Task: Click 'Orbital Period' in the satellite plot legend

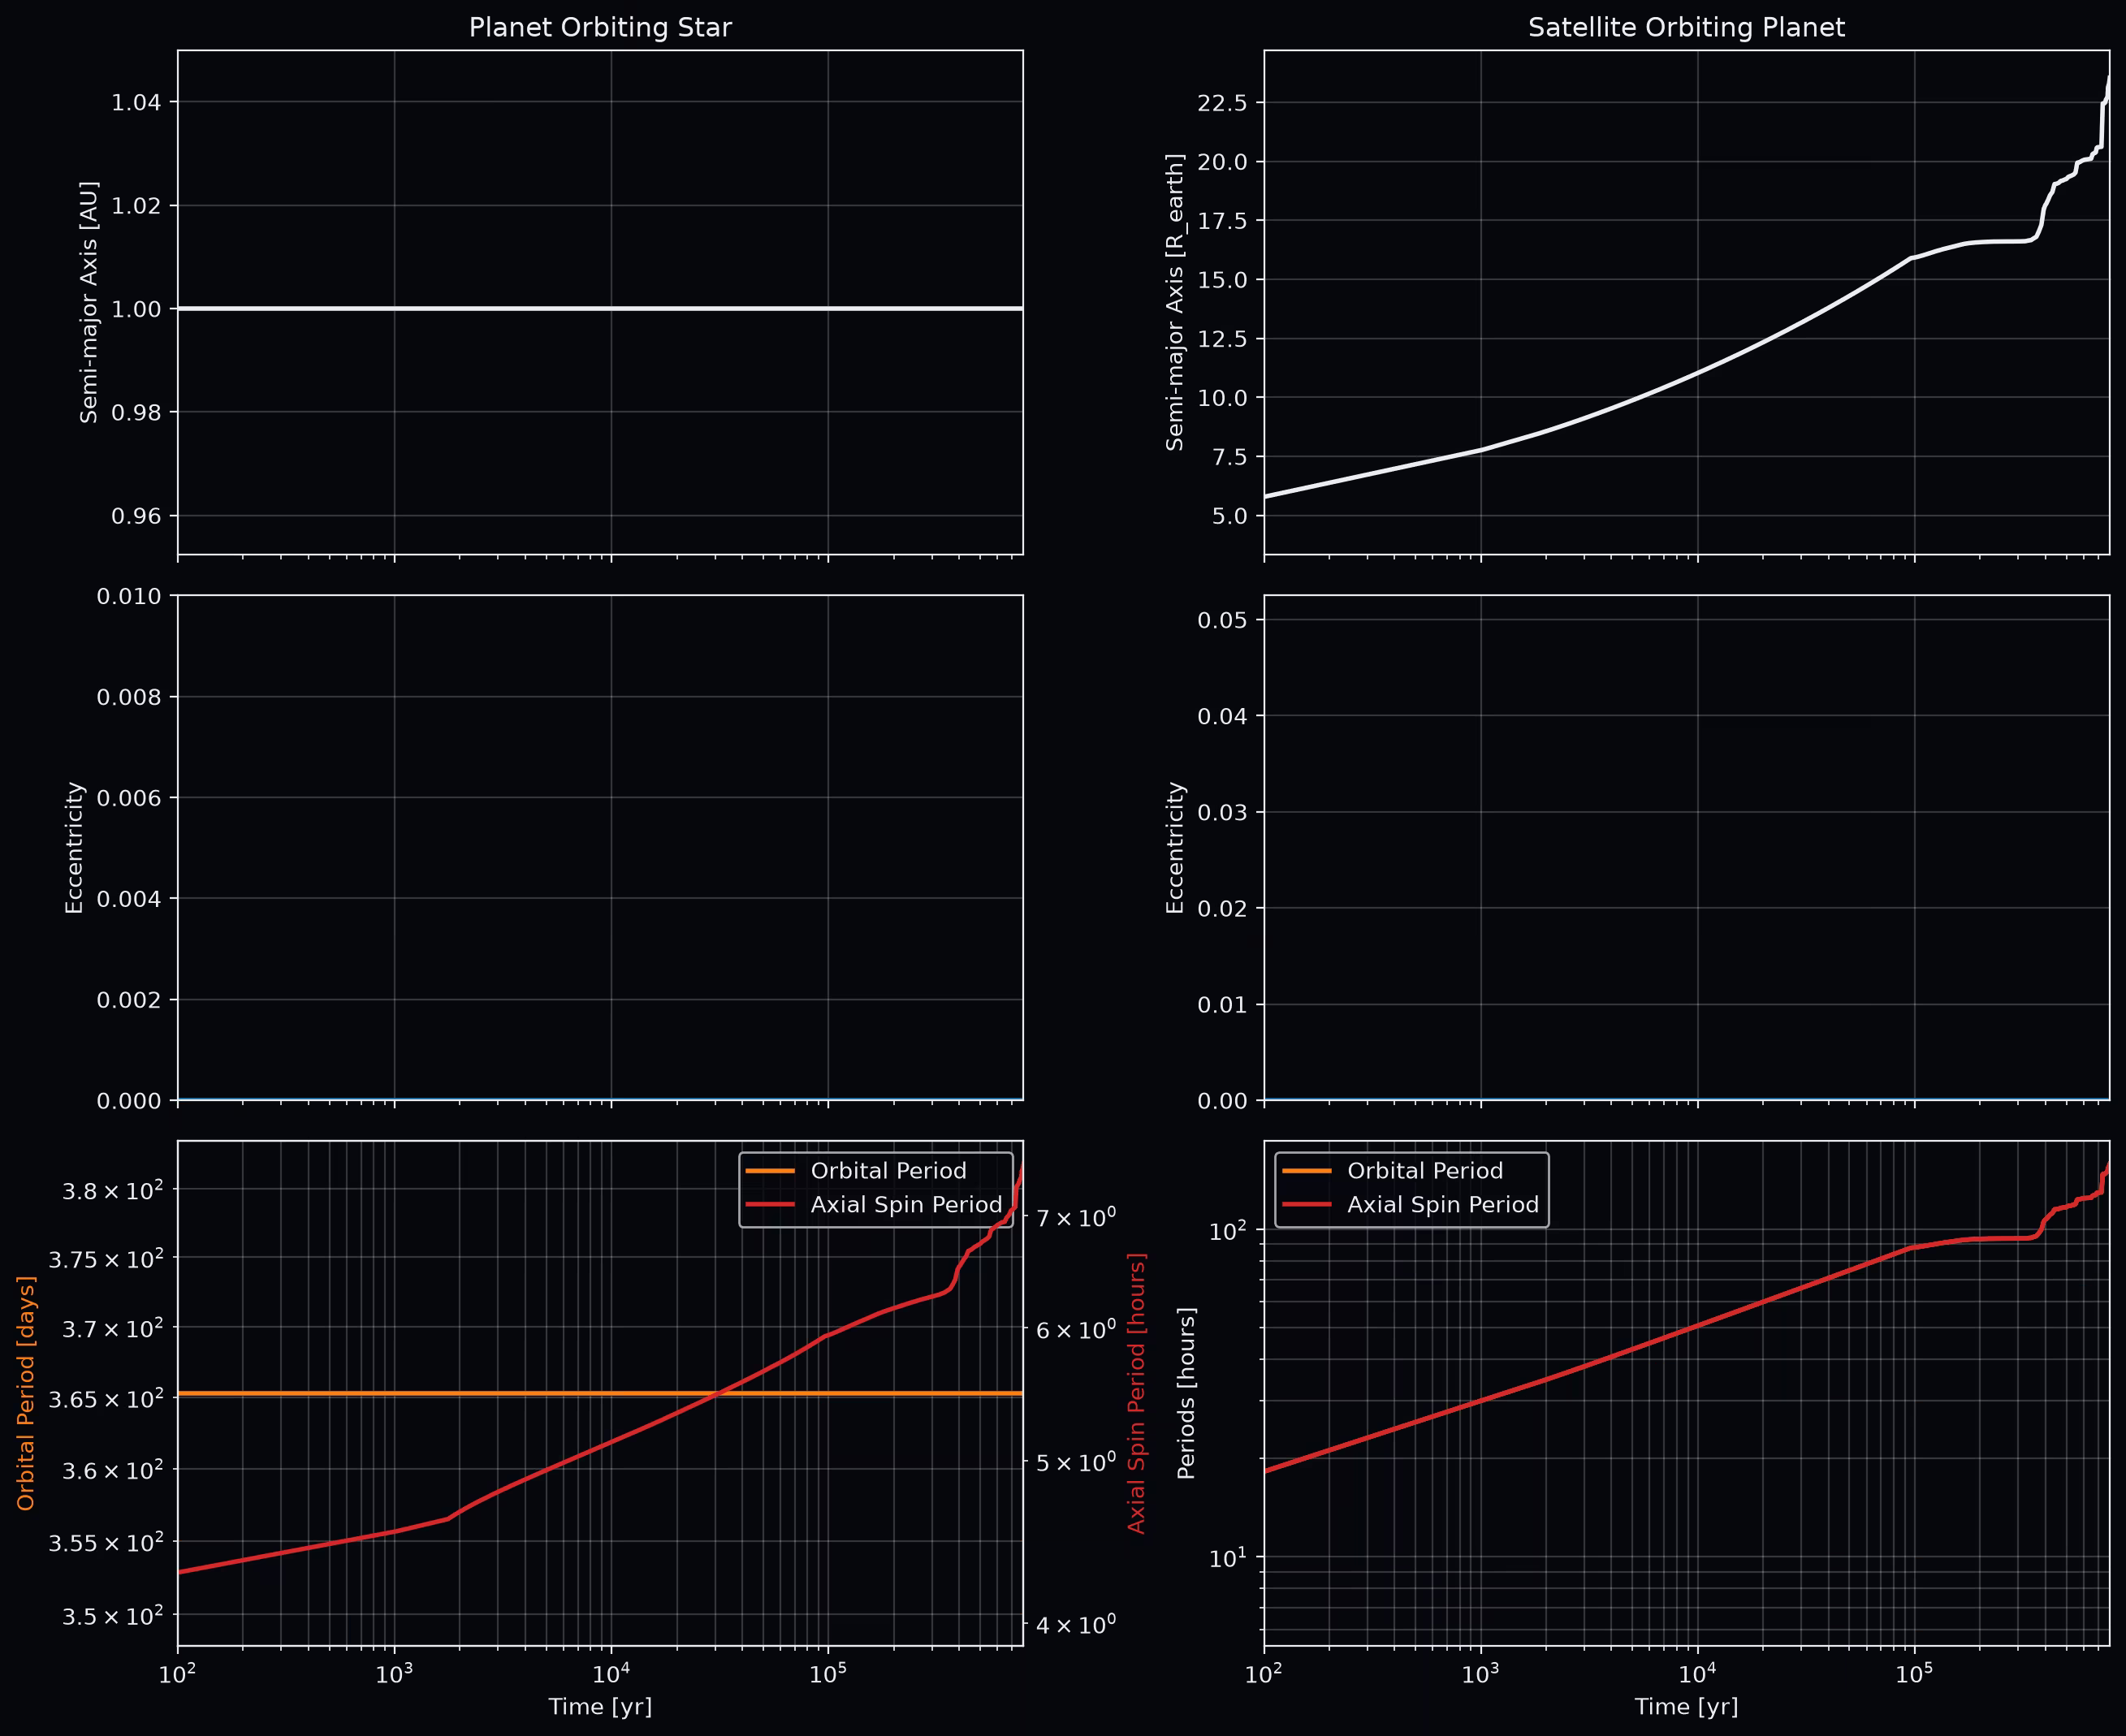Action: [1425, 1171]
